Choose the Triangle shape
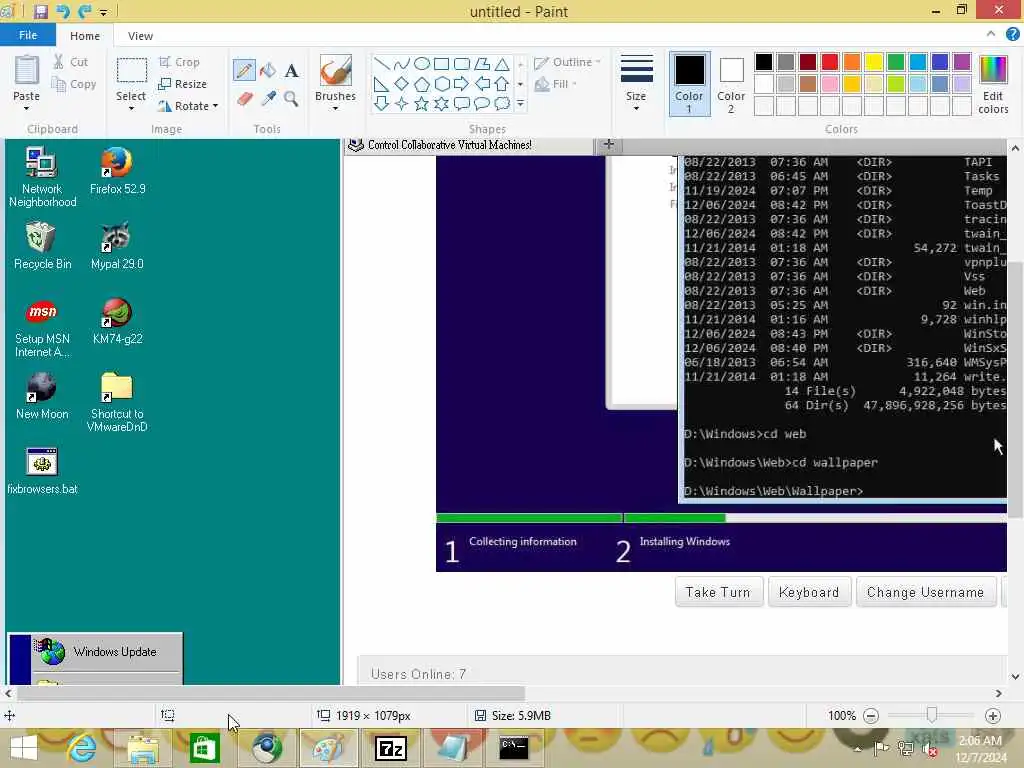Image resolution: width=1024 pixels, height=768 pixels. click(x=502, y=63)
